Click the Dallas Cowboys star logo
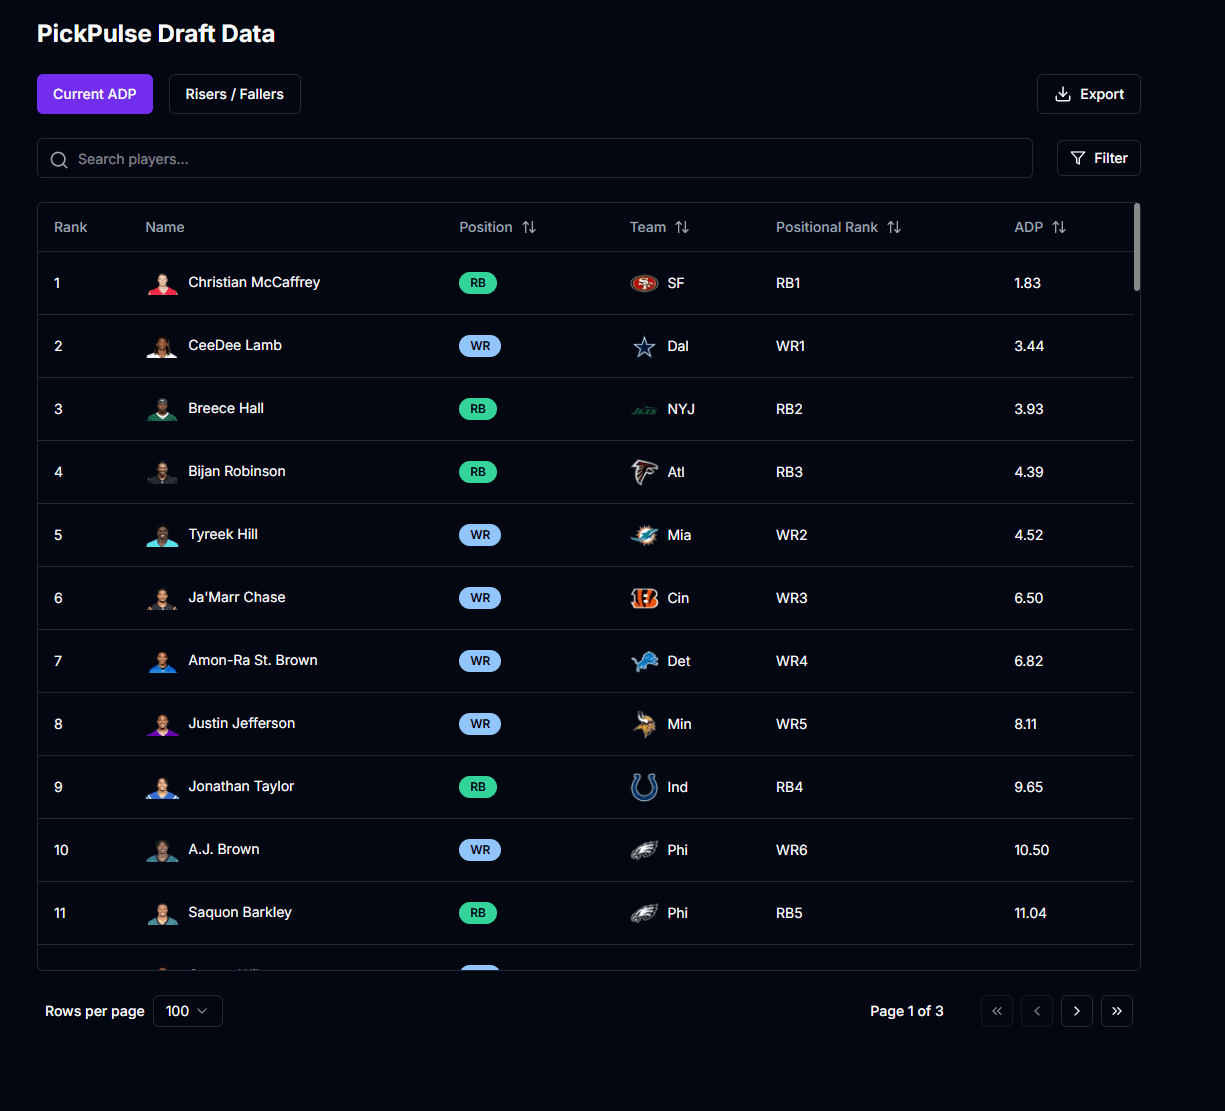Image resolution: width=1225 pixels, height=1111 pixels. (x=644, y=346)
